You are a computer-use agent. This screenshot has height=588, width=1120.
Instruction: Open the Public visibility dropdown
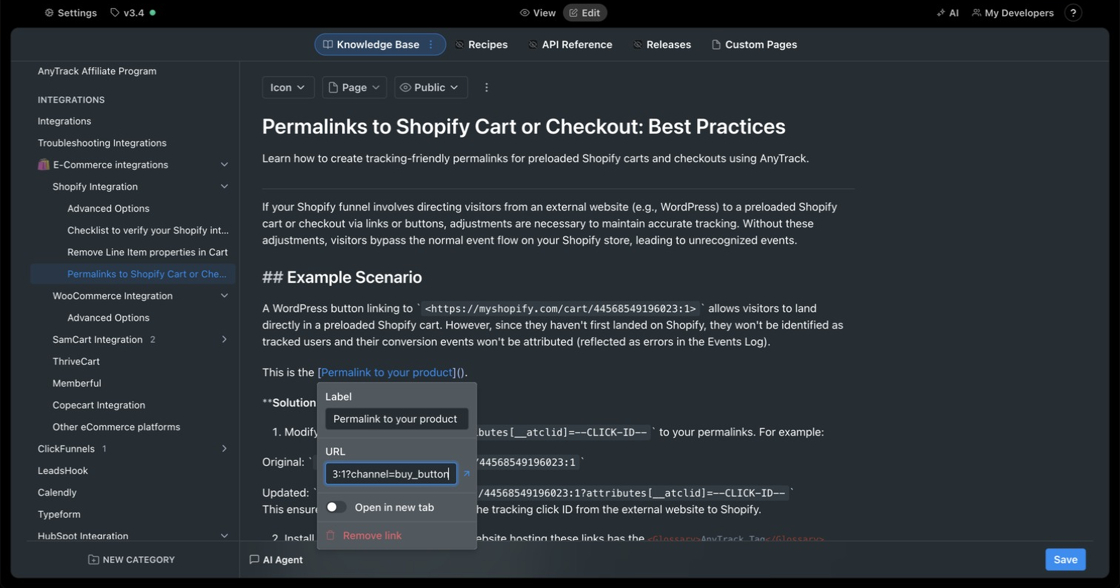coord(429,88)
